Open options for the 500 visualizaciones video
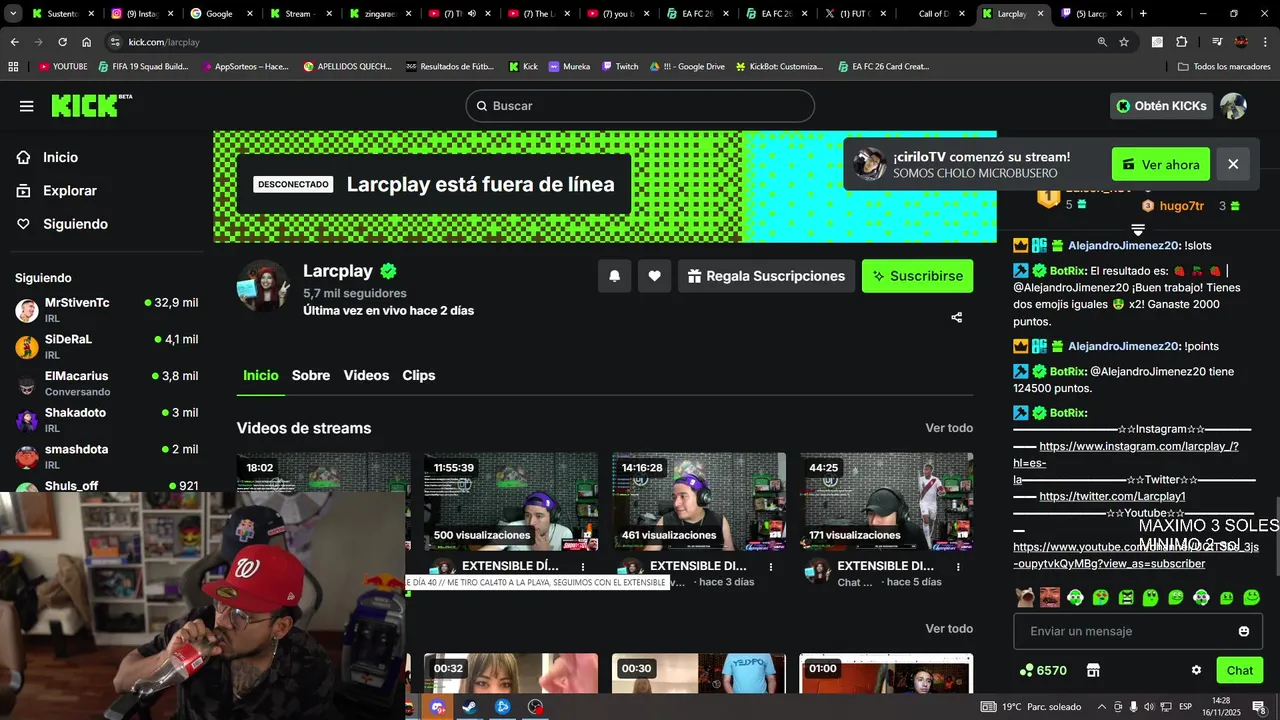1280x720 pixels. [x=583, y=567]
